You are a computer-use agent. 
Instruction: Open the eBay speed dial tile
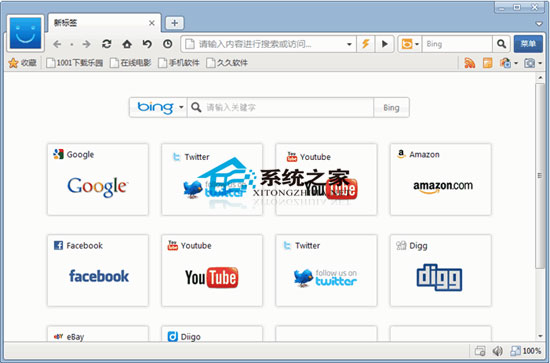(x=98, y=334)
